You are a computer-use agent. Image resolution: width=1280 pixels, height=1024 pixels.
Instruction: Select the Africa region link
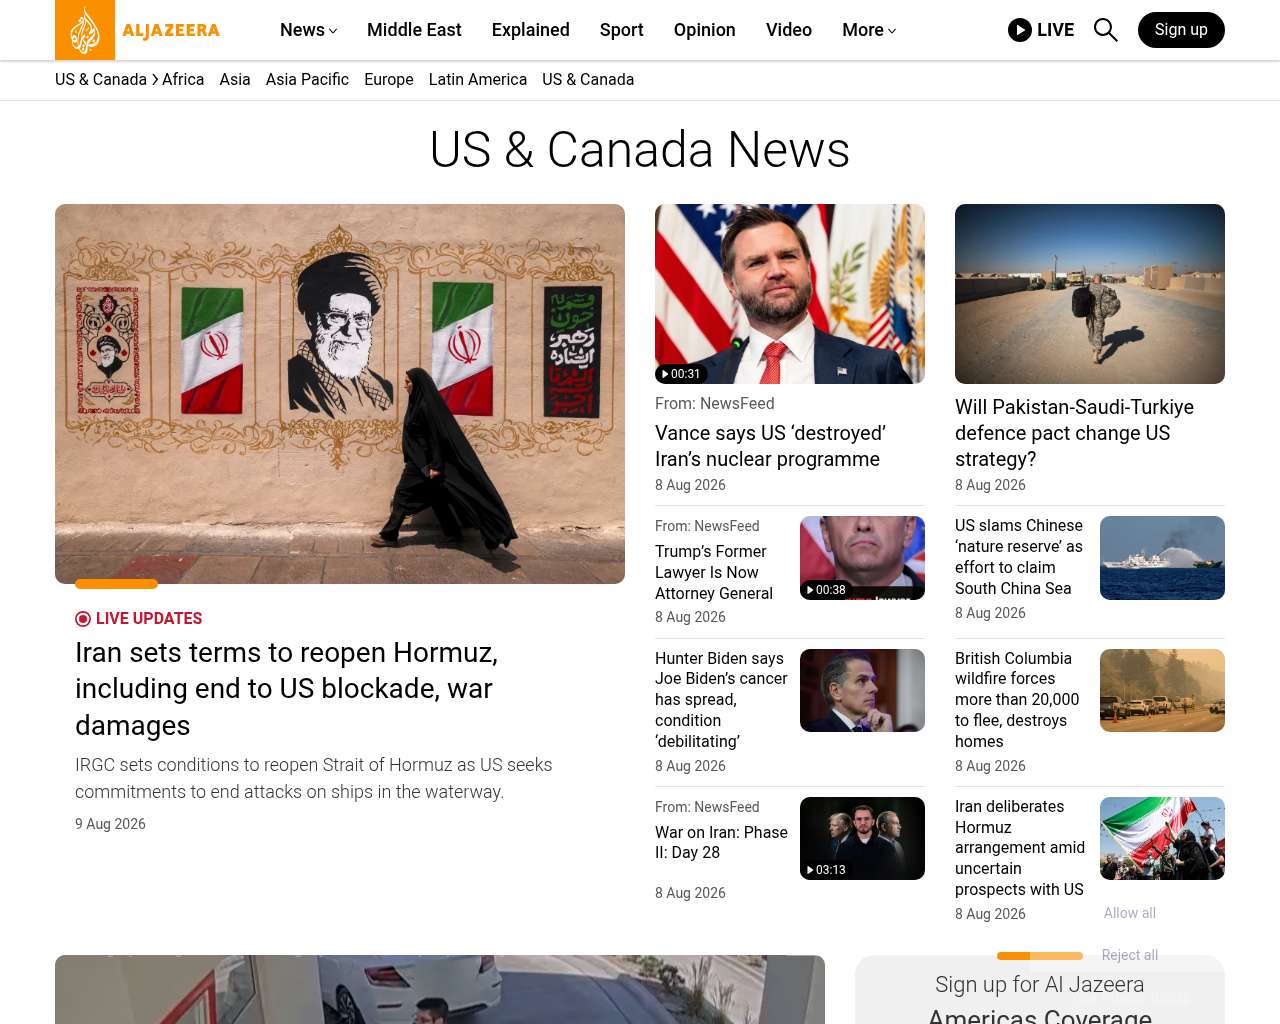(x=183, y=80)
